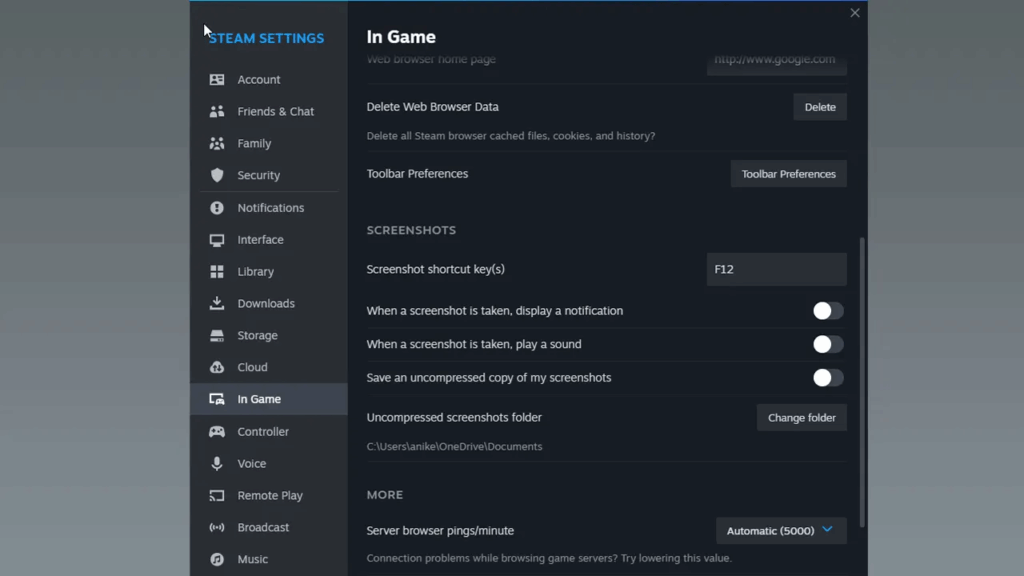Switch to Voice settings label
This screenshot has width=1024, height=576.
click(251, 464)
